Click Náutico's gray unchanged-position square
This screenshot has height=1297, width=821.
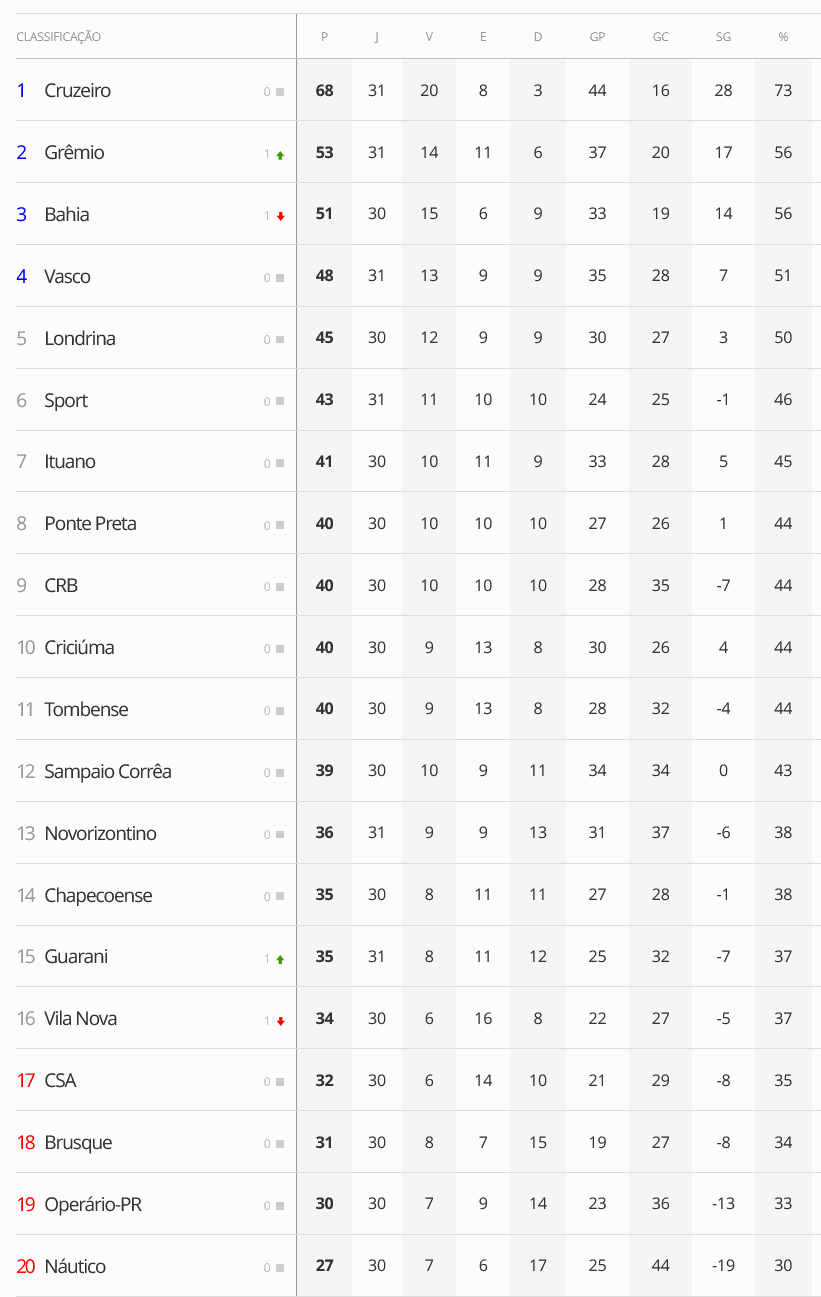click(x=280, y=1268)
